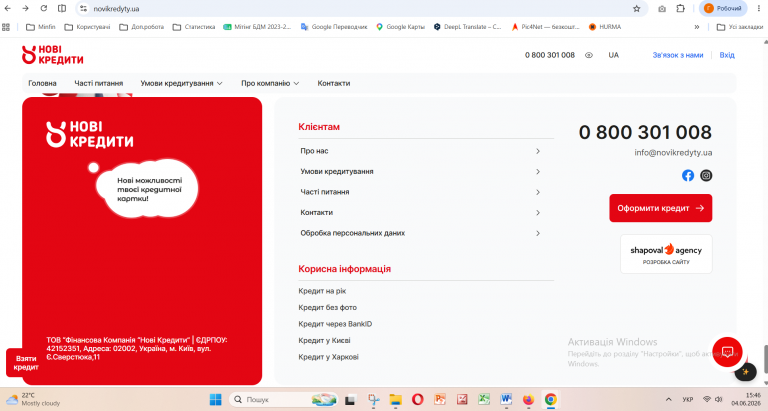The height and width of the screenshot is (411, 768).
Task: Open the Facebook page icon
Action: pos(688,175)
